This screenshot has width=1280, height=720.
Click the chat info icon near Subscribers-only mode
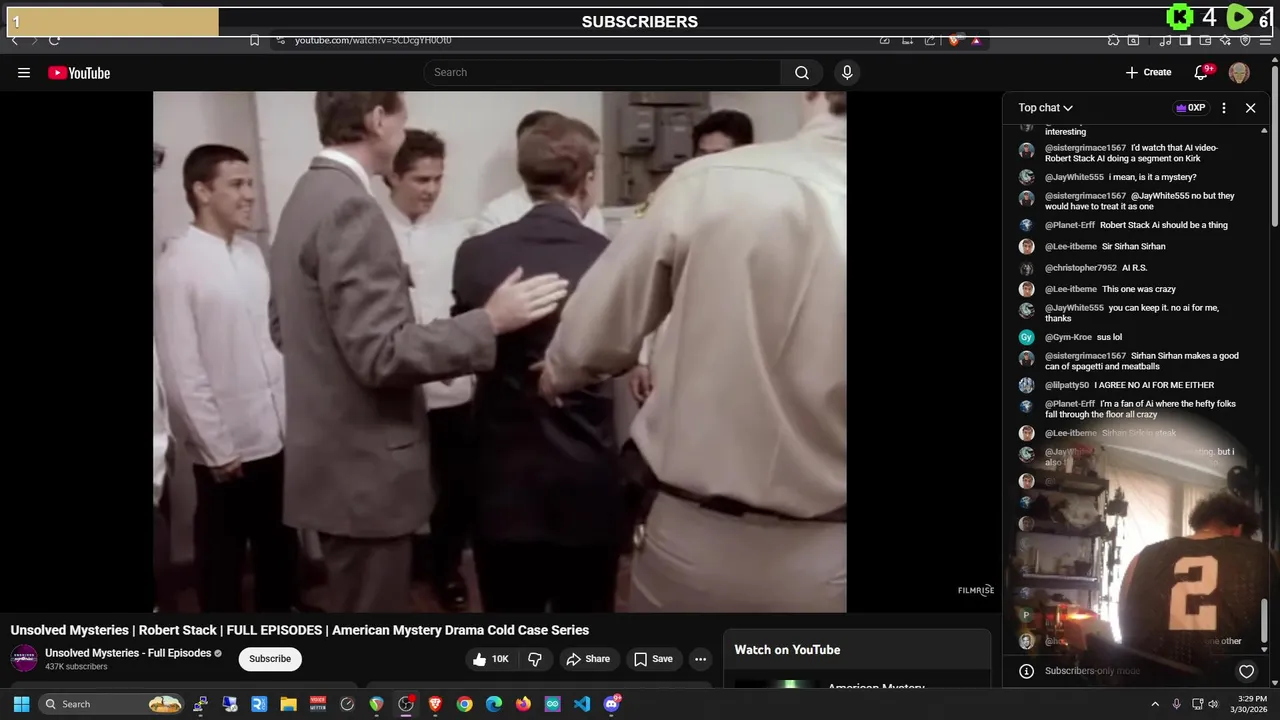click(x=1026, y=671)
